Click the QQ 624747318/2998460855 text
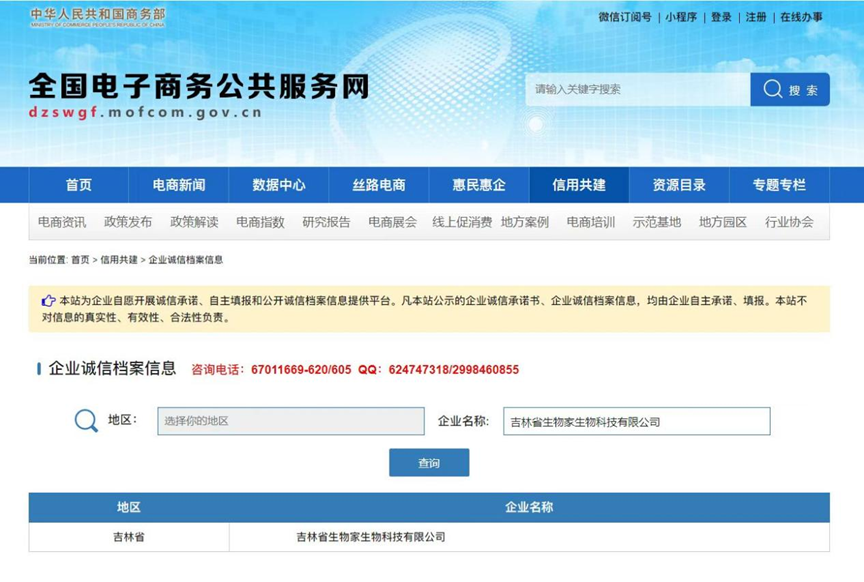 439,369
